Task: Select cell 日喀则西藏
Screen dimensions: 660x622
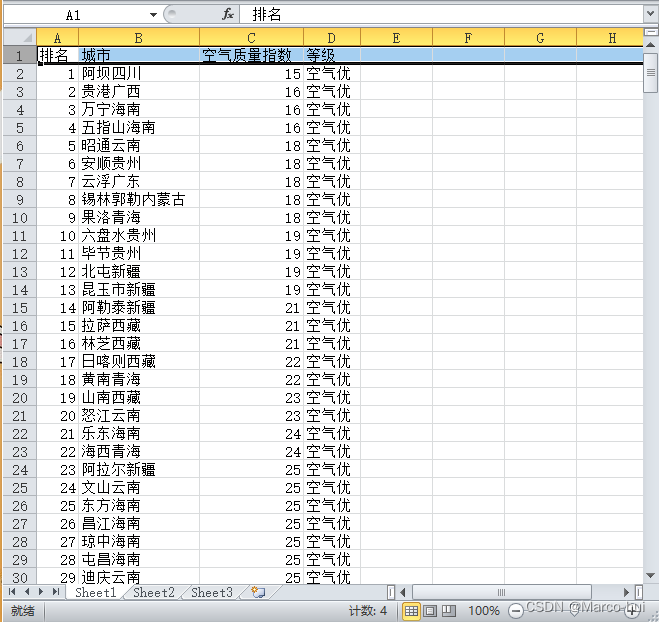Action: [139, 362]
